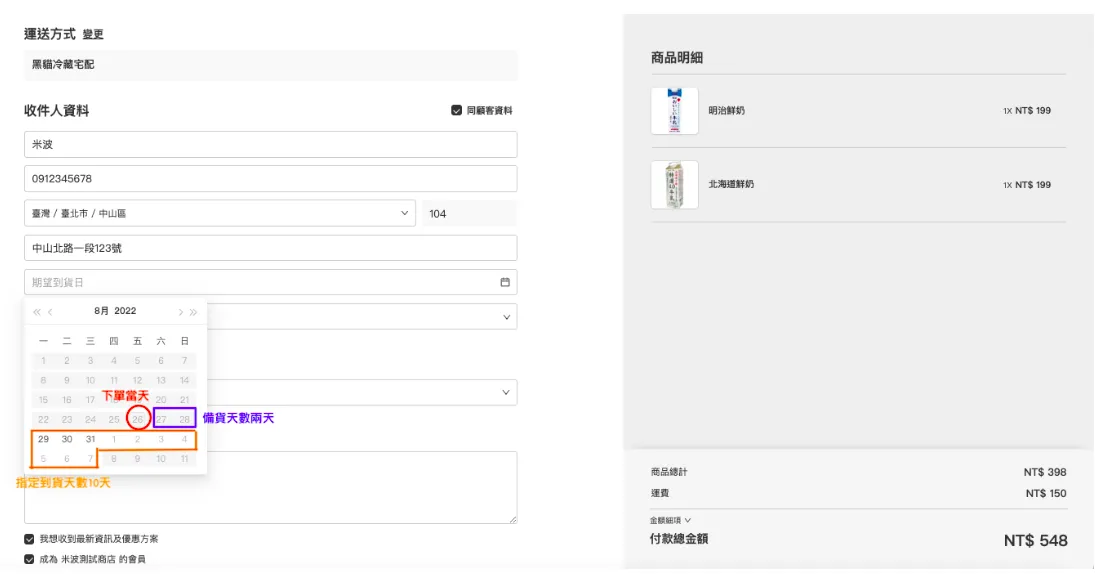Click the disabled date 22 in the calendar
This screenshot has height=574, width=1095.
coord(43,420)
